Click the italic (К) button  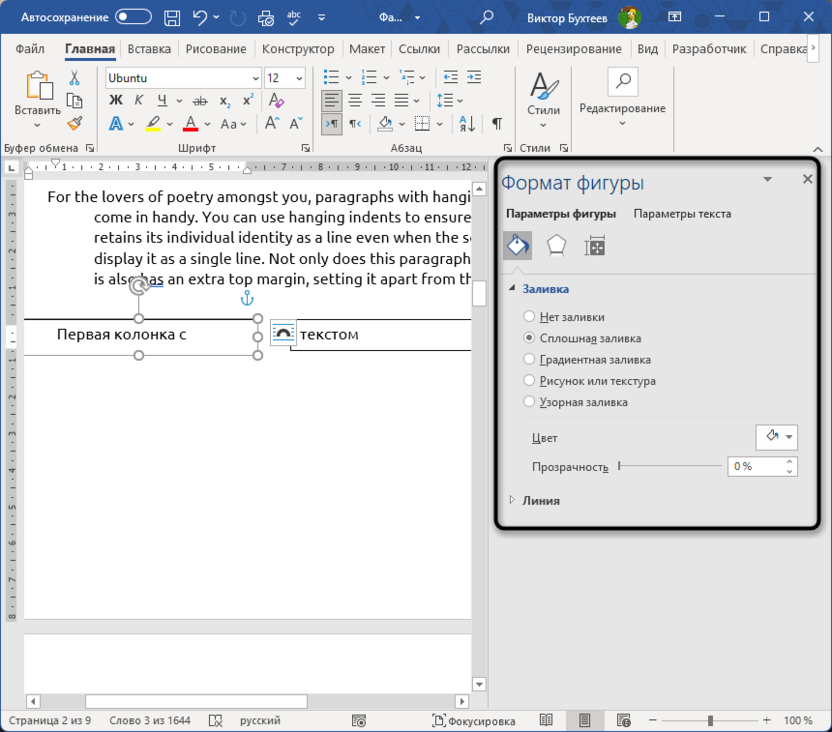139,100
